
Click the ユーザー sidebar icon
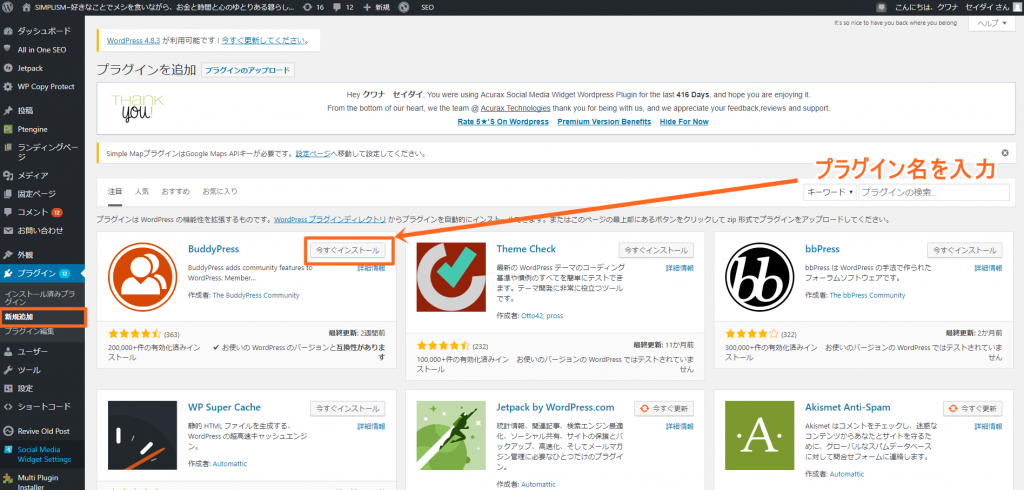tap(8, 351)
